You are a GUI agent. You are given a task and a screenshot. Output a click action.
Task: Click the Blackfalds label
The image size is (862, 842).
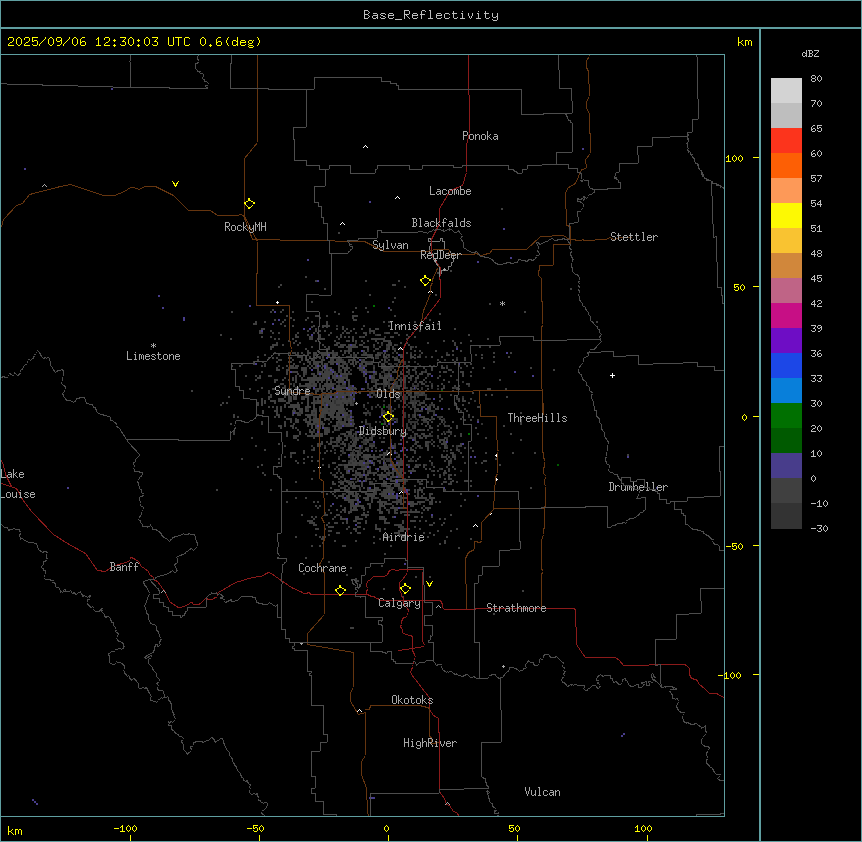[x=441, y=223]
